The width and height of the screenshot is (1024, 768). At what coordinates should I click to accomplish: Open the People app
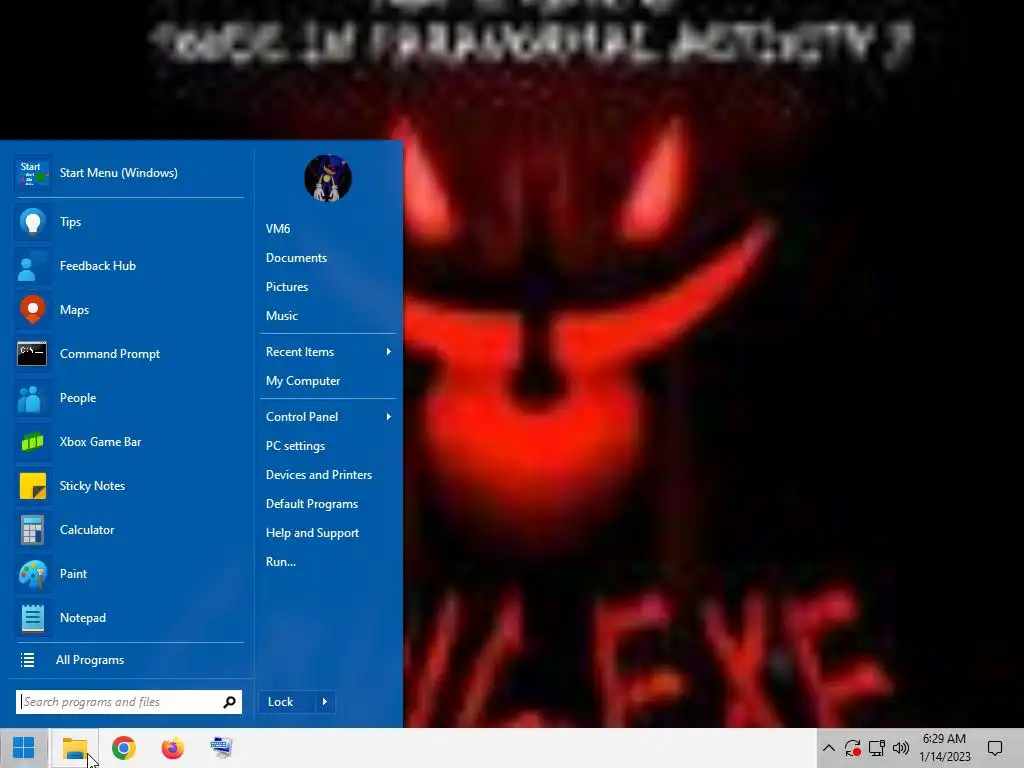pos(129,398)
